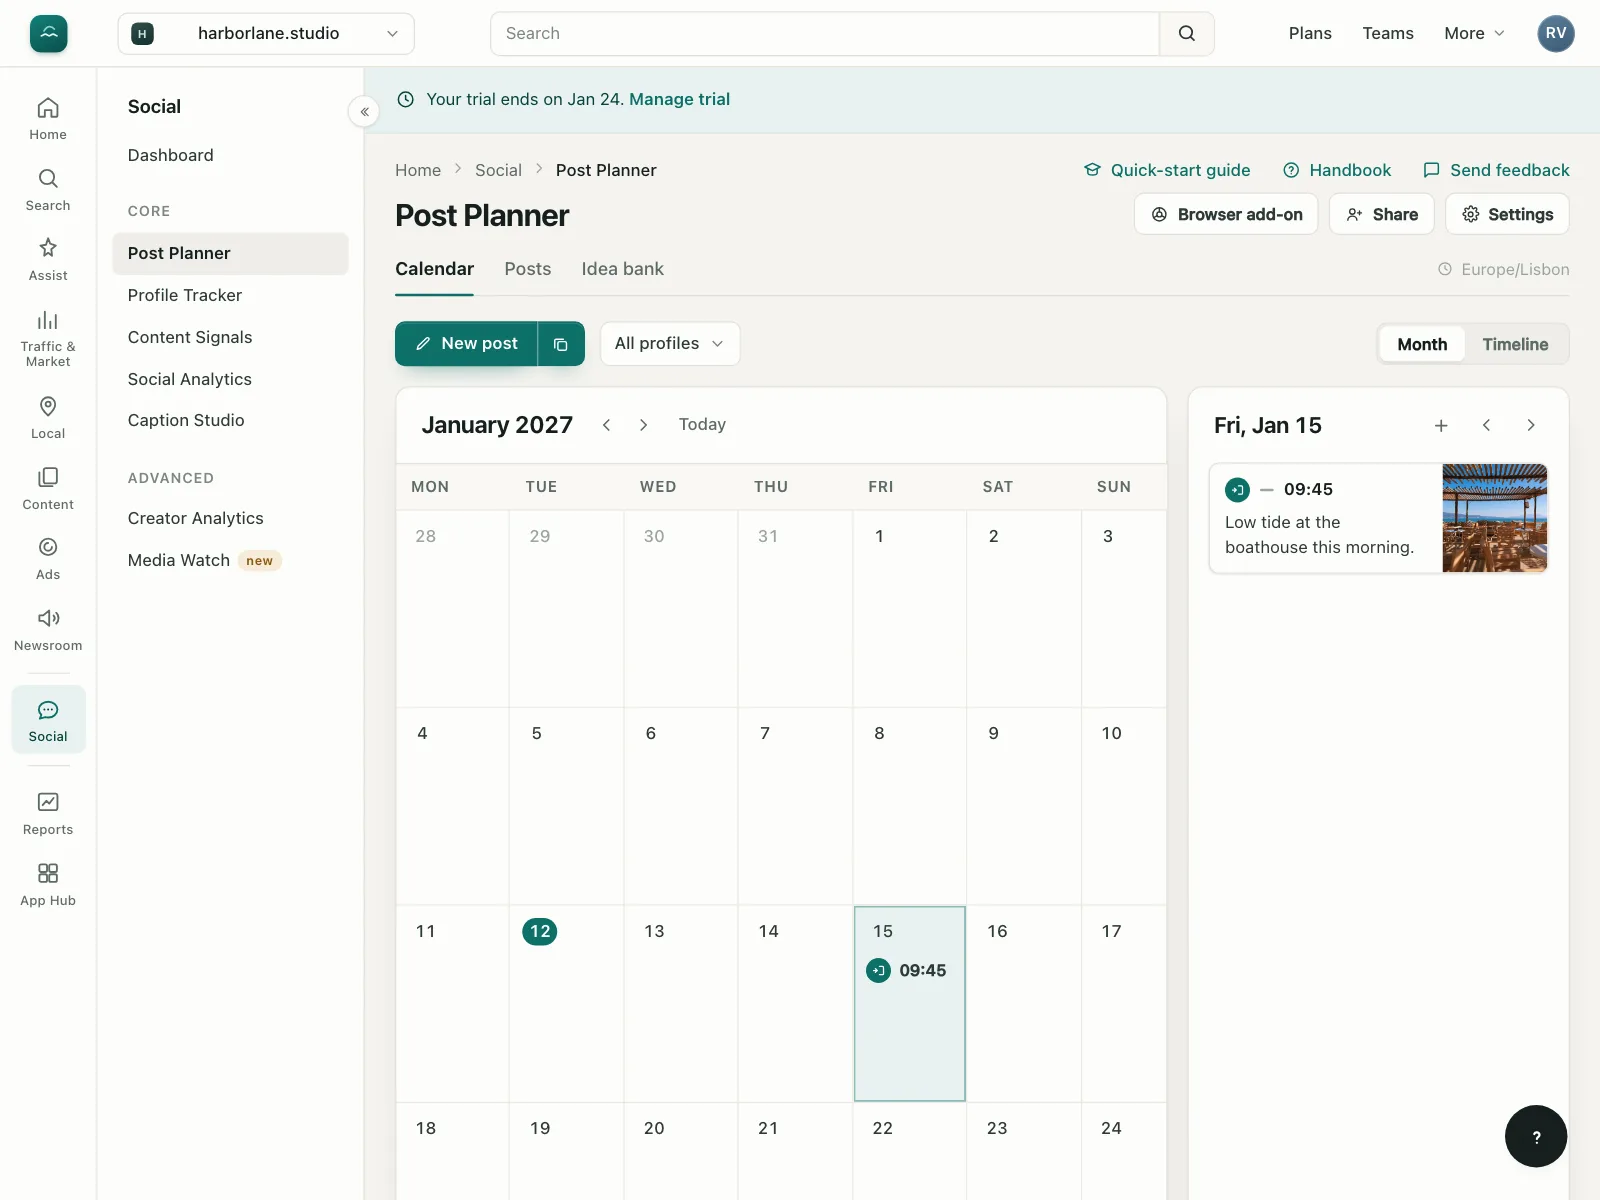1600x1200 pixels.
Task: Open the Teams link in the header
Action: [x=1388, y=33]
